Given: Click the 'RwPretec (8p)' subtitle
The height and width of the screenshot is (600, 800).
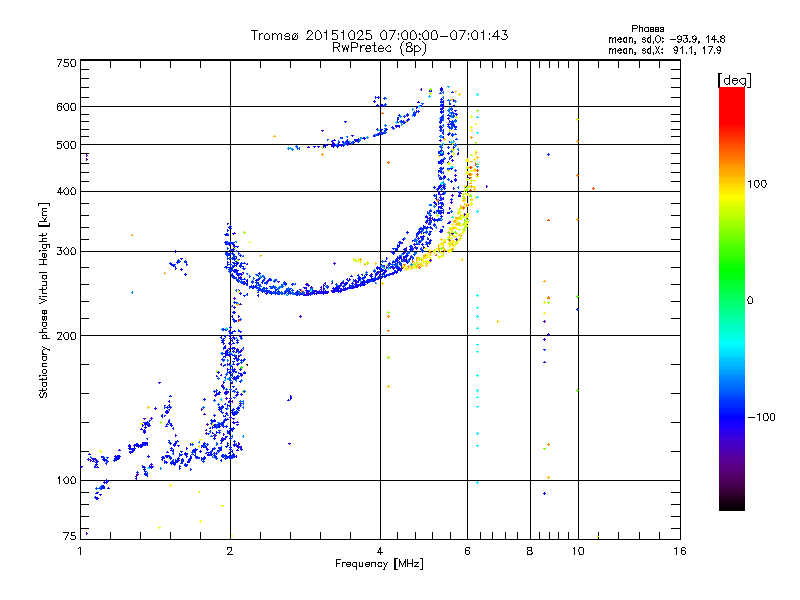Looking at the screenshot, I should pos(379,48).
